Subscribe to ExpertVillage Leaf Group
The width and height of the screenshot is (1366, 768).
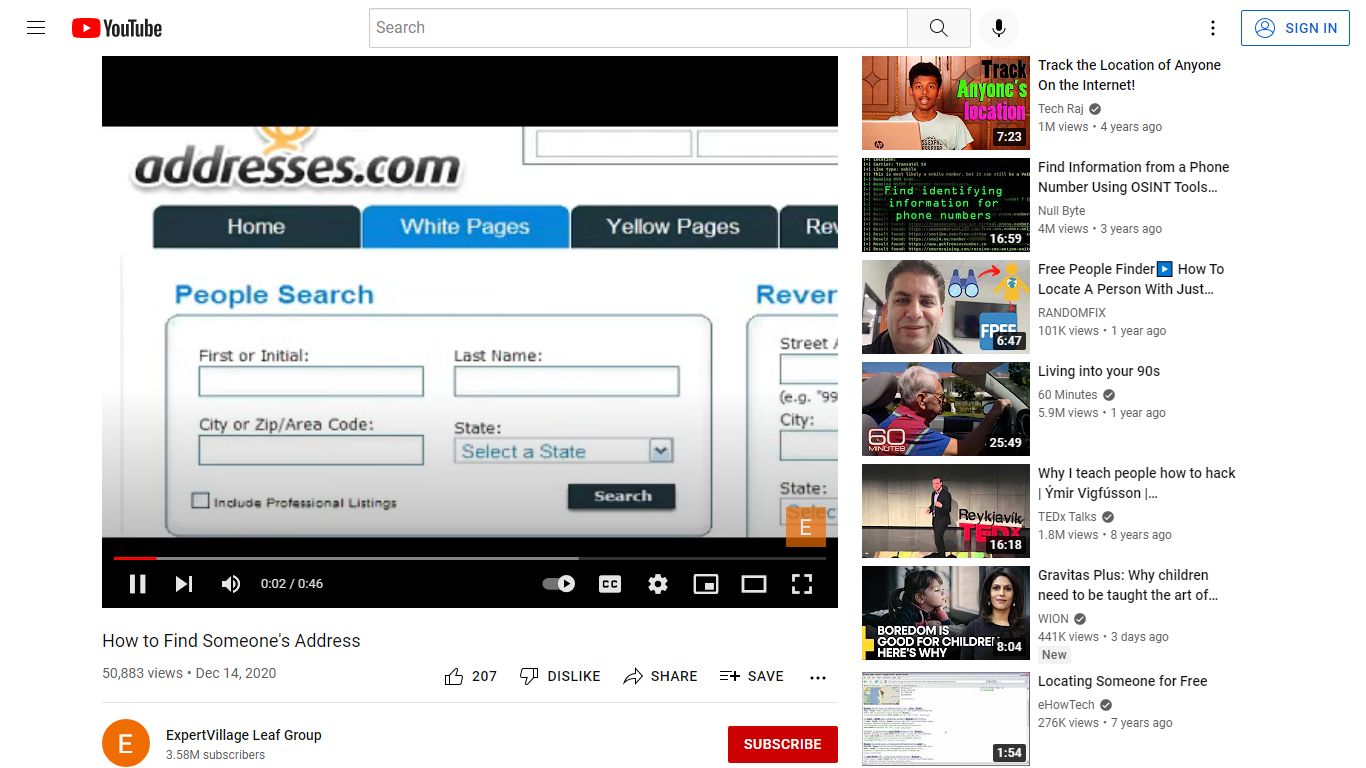pyautogui.click(x=783, y=744)
